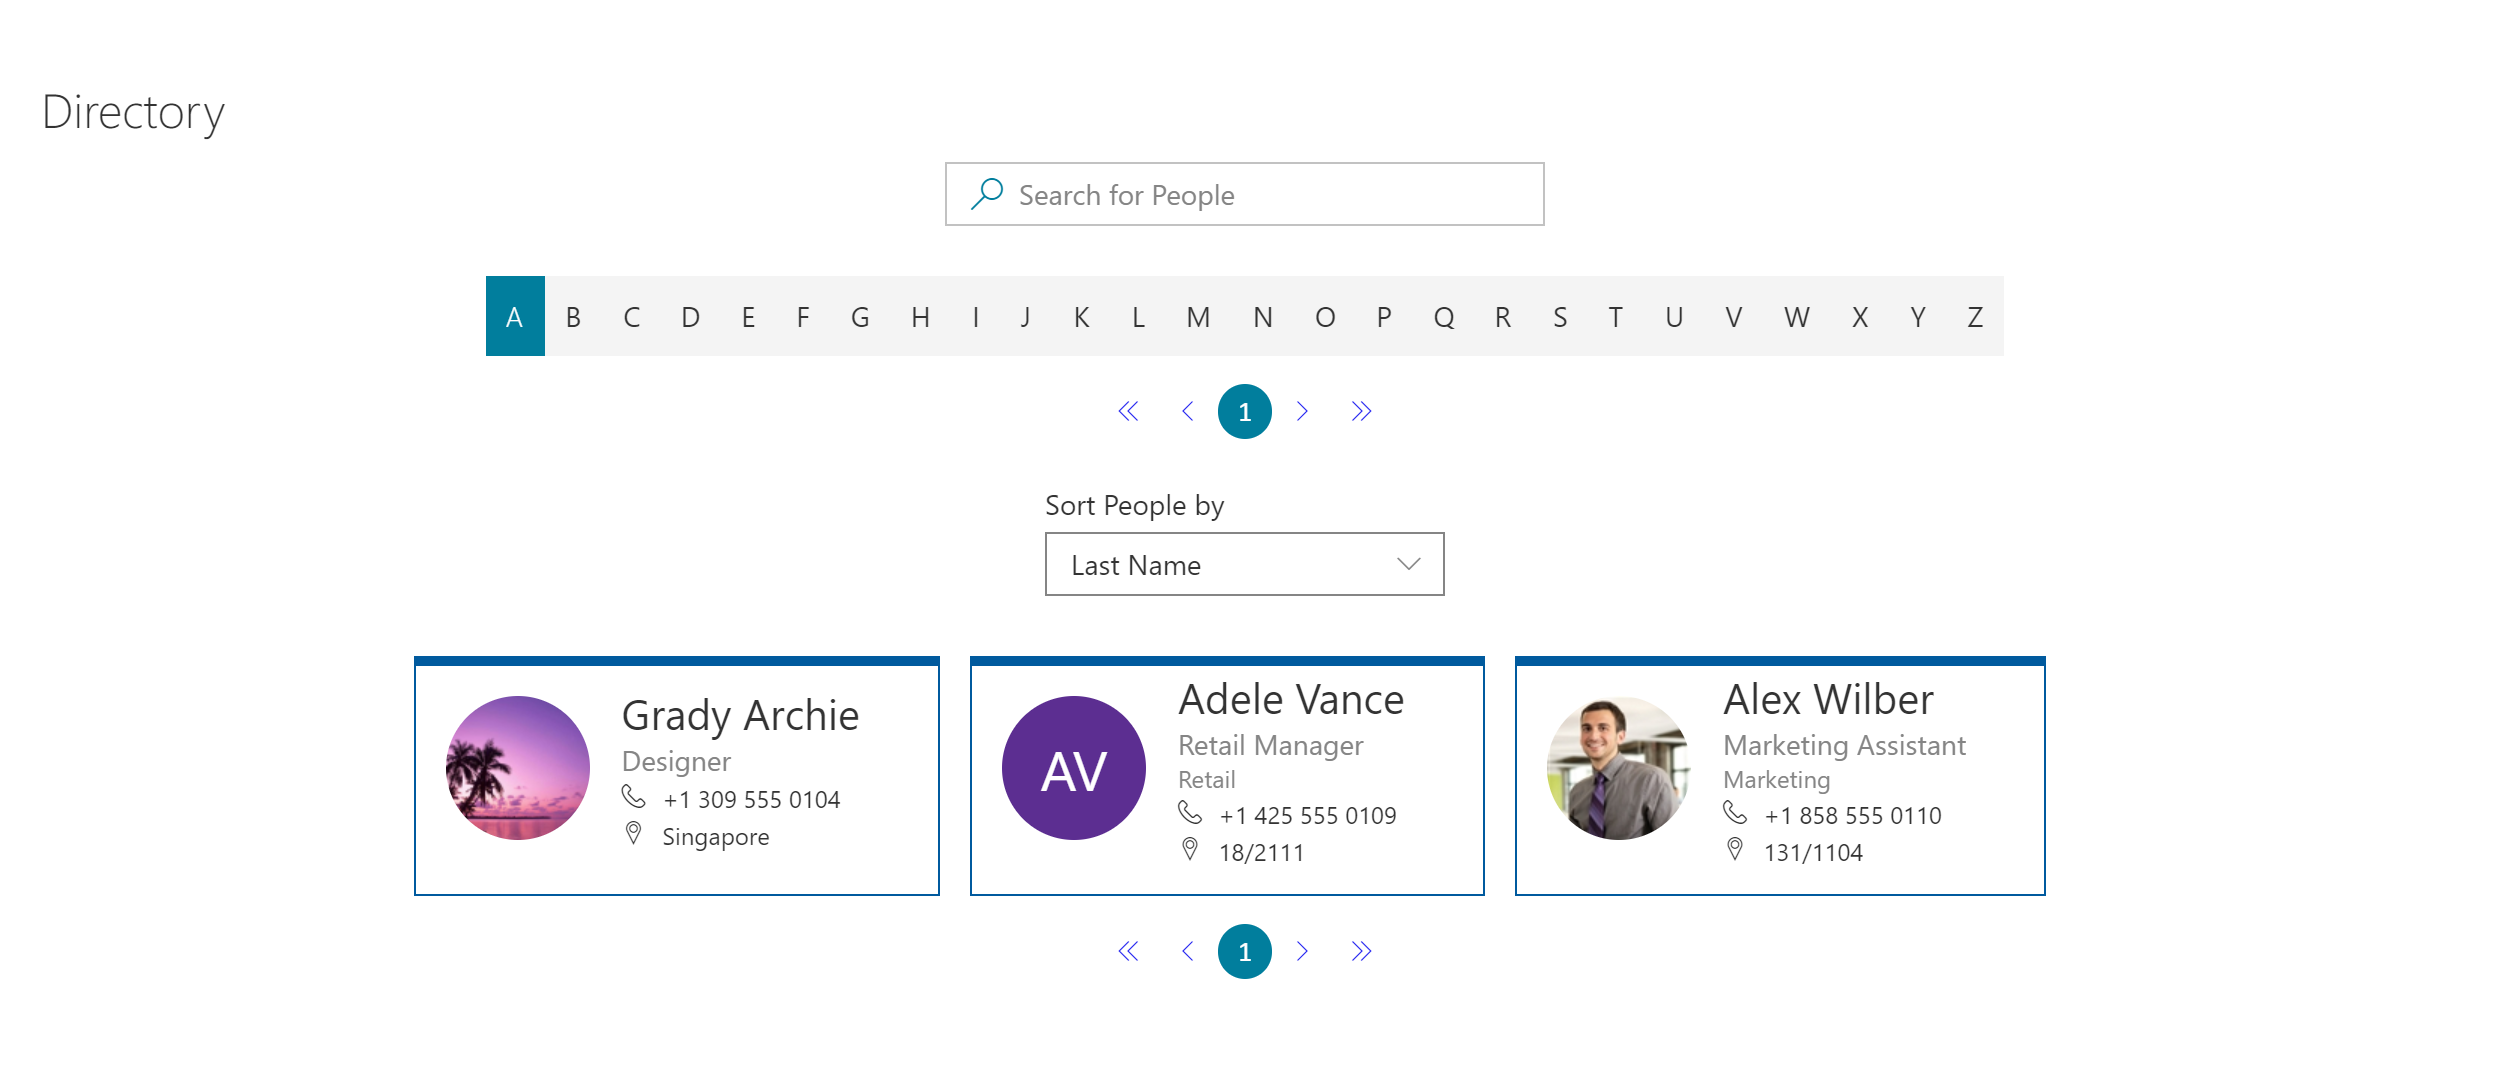Open Alex Wilber's profile photo
This screenshot has height=1075, width=2496.
pos(1619,768)
